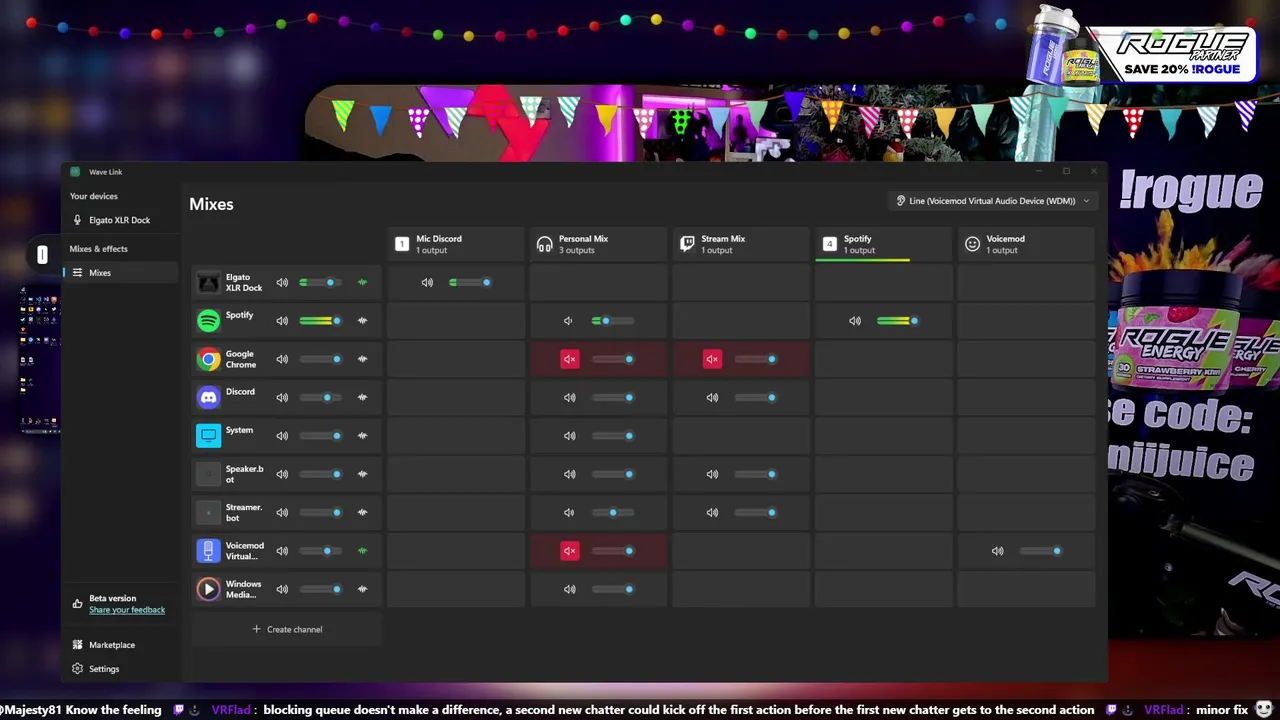Click the Mixes & effects section label

coord(98,249)
